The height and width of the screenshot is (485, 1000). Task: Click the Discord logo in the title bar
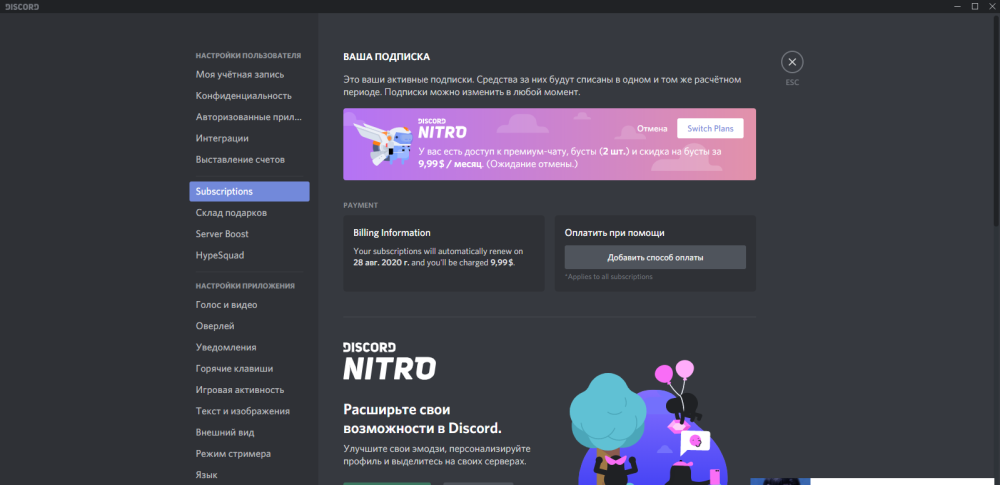pyautogui.click(x=20, y=6)
